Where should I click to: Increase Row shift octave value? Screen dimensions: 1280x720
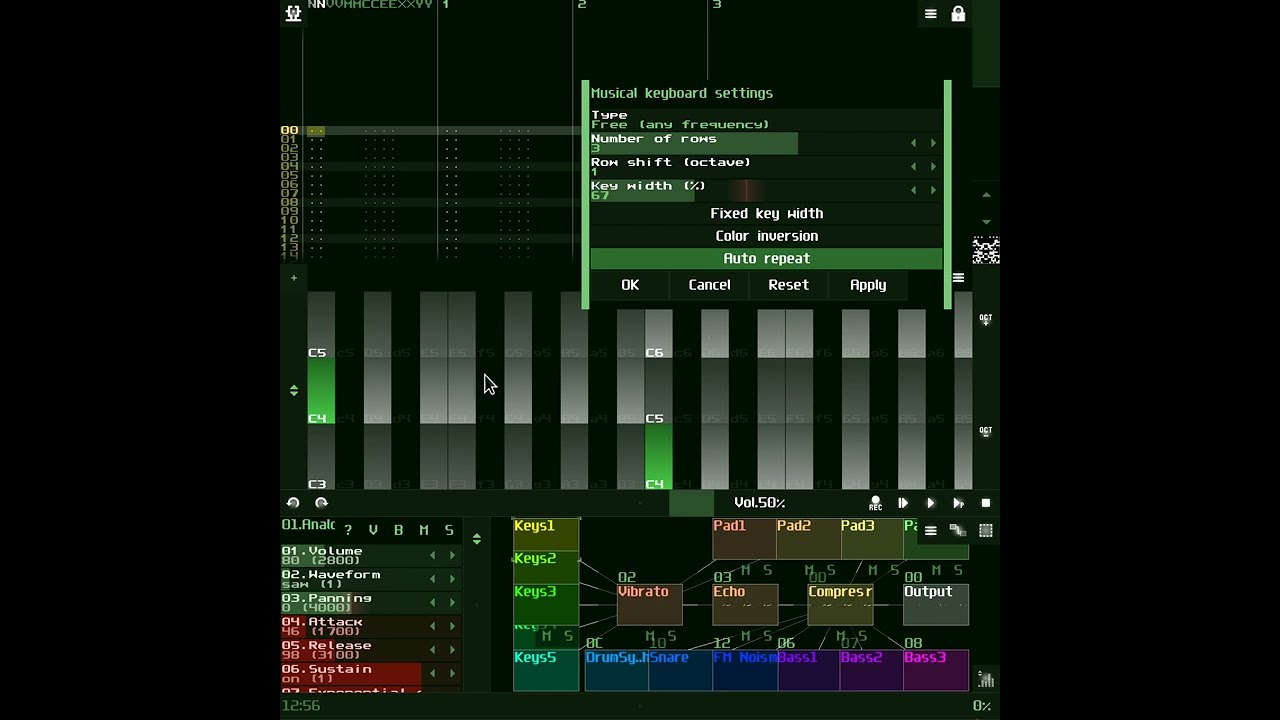pos(933,167)
